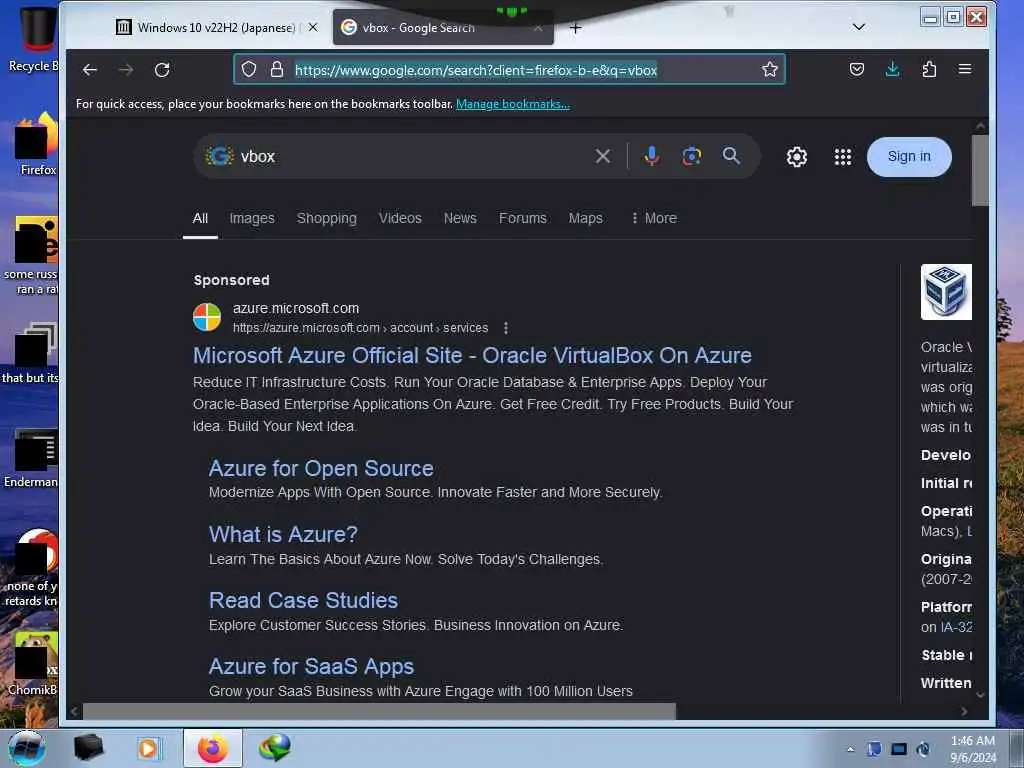Click the URL address bar
The height and width of the screenshot is (768, 1024).
click(509, 69)
